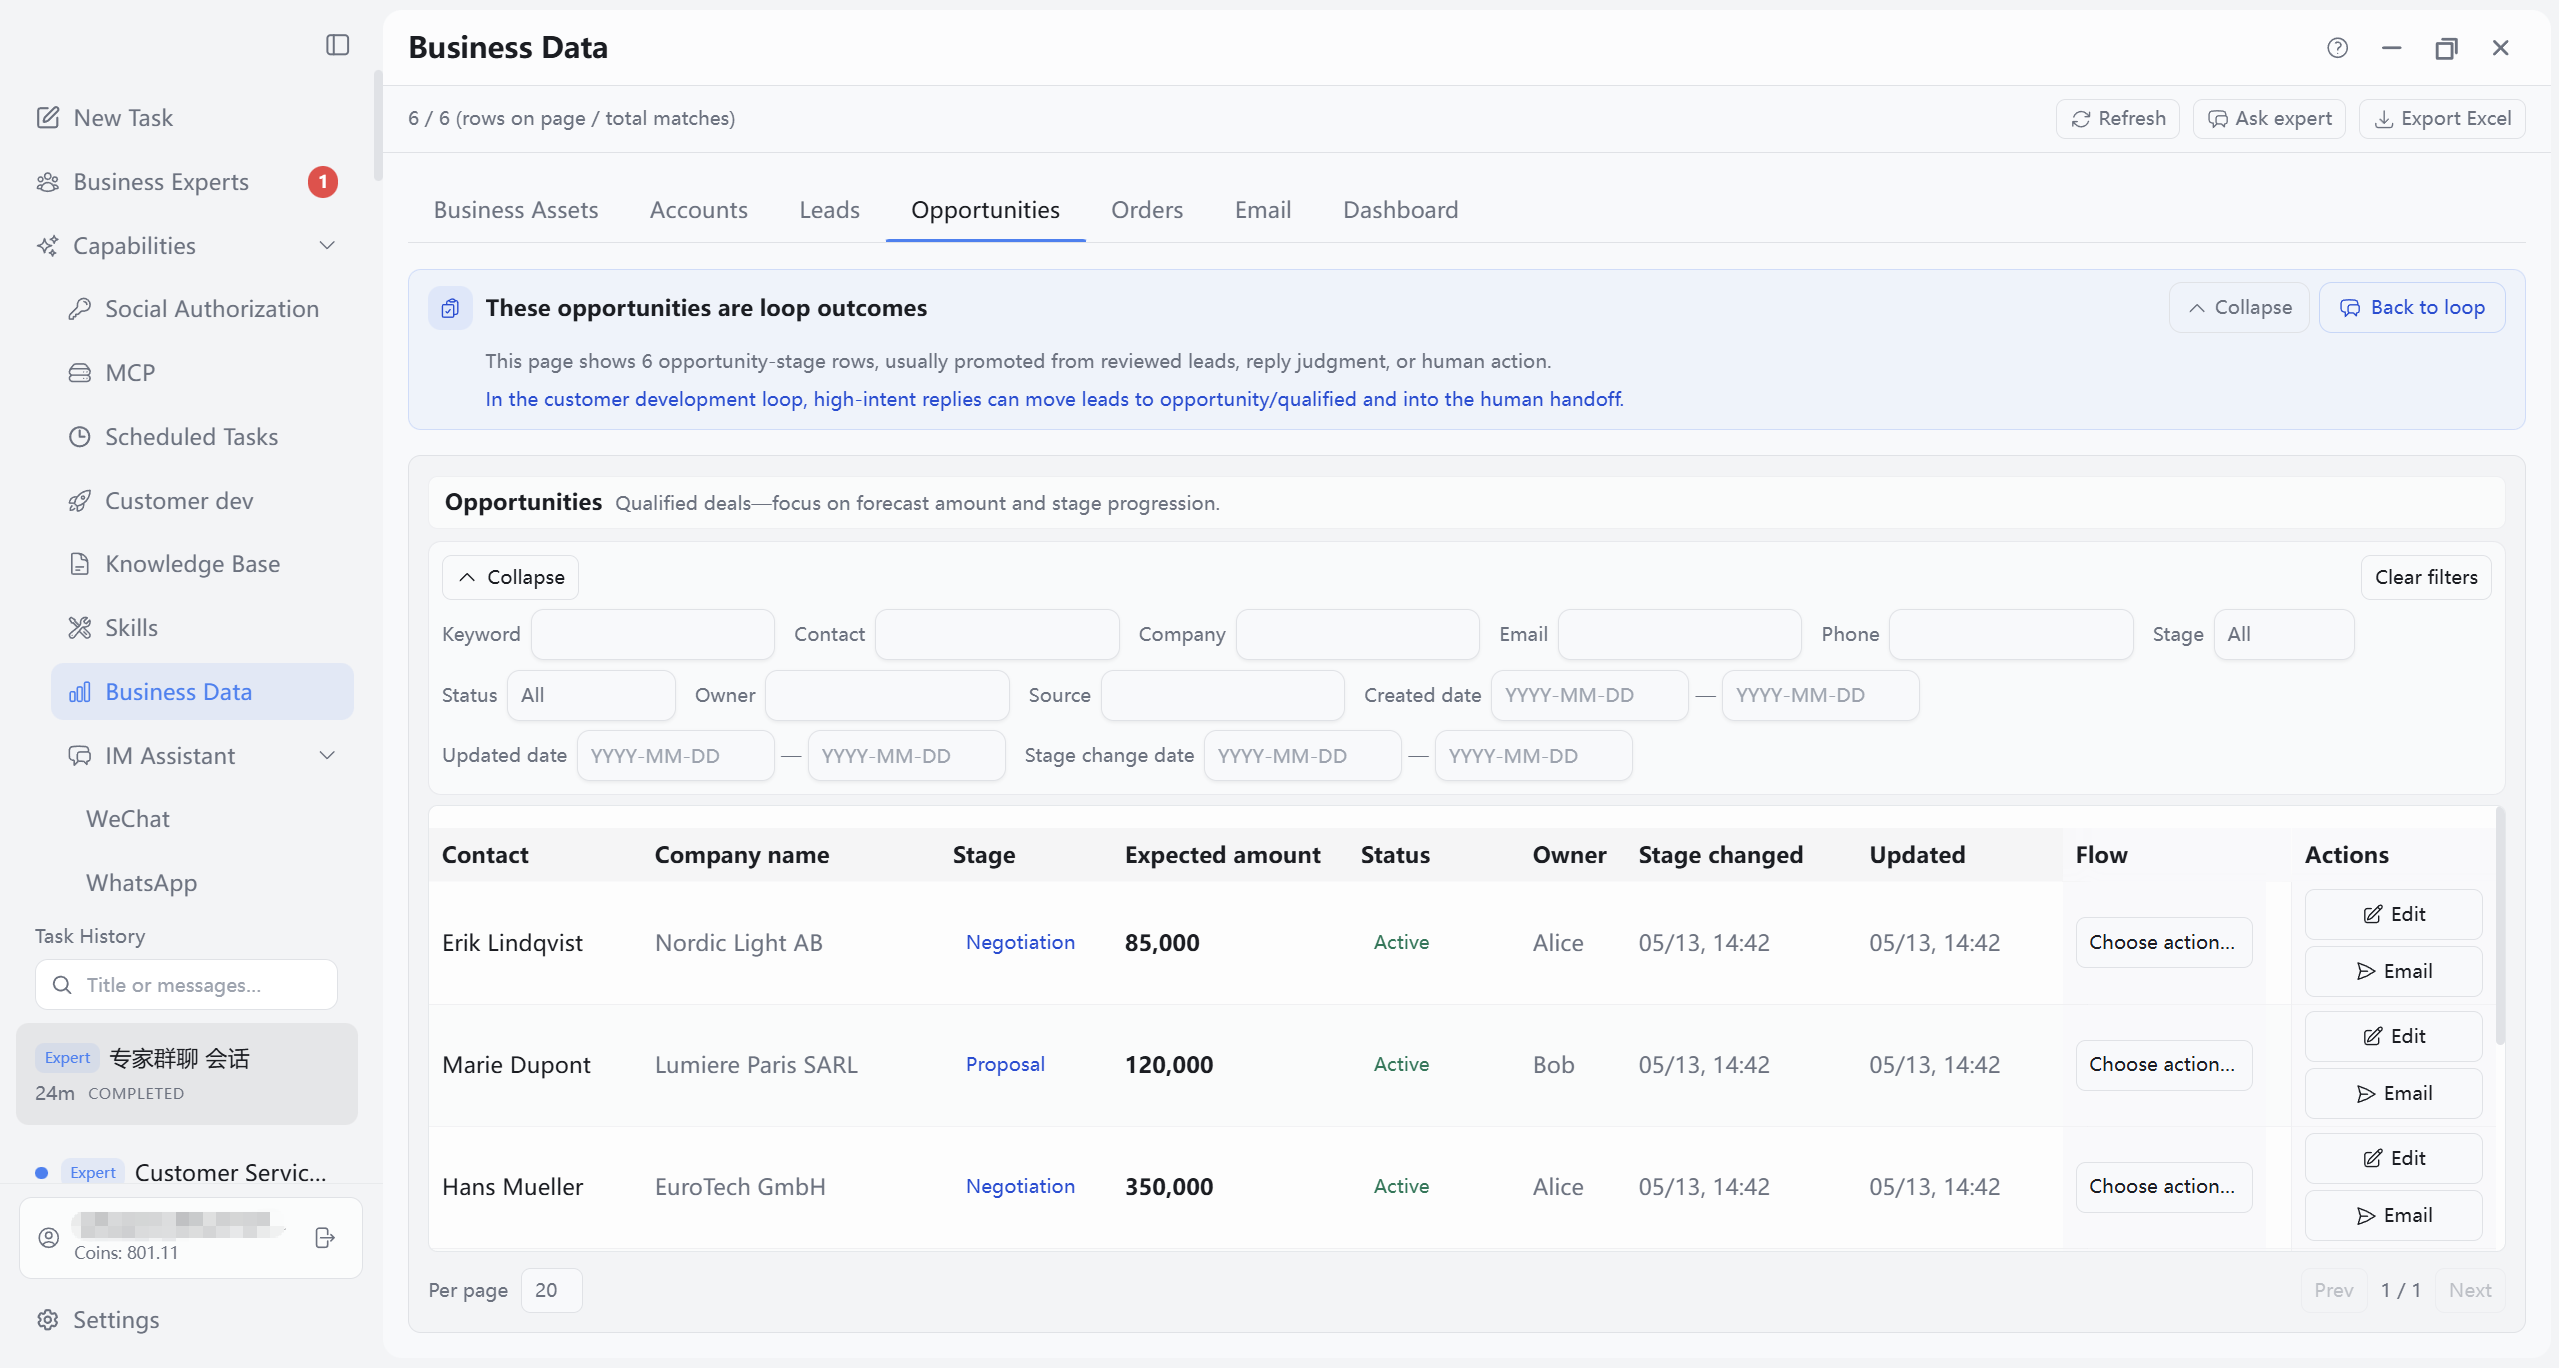The width and height of the screenshot is (2559, 1368).
Task: Open the customer development loop link
Action: click(1054, 400)
